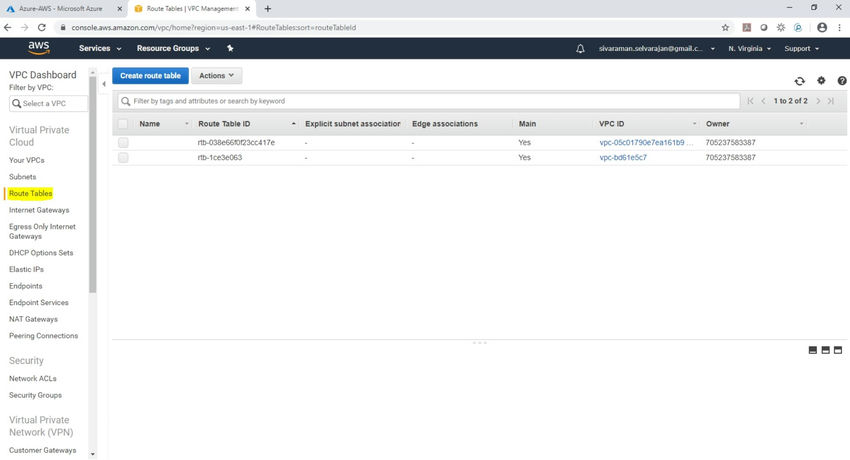Open Egress Only Internet Gateways
850x460 pixels.
pos(42,231)
